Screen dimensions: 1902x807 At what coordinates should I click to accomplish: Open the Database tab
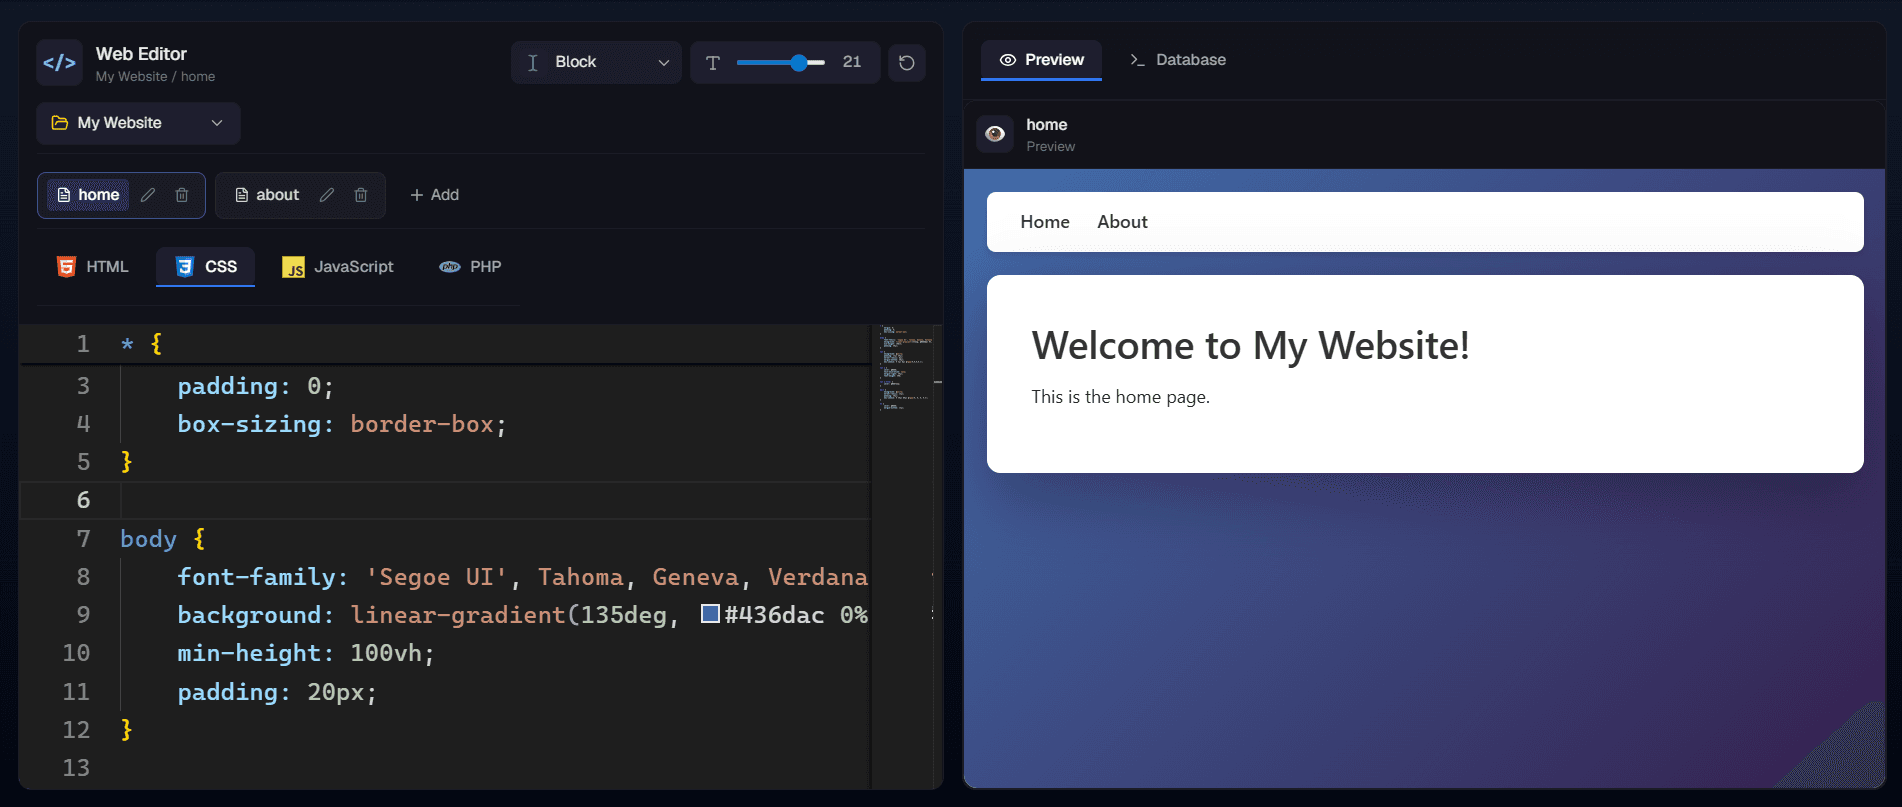point(1177,60)
